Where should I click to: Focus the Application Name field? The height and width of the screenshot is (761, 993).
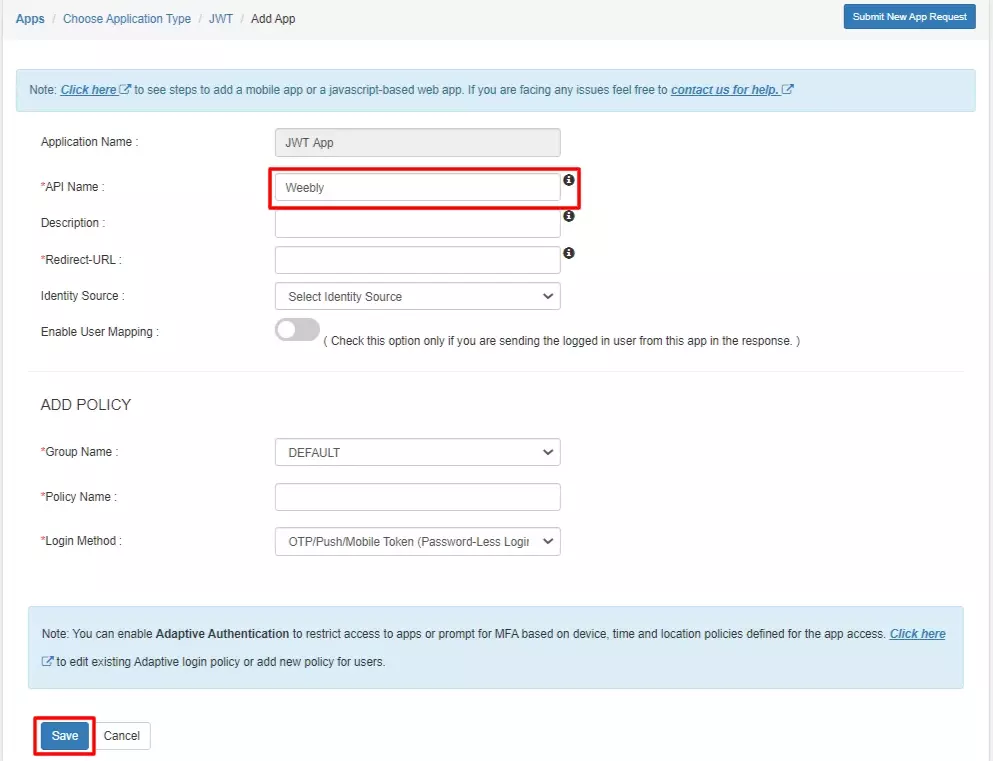pyautogui.click(x=417, y=142)
